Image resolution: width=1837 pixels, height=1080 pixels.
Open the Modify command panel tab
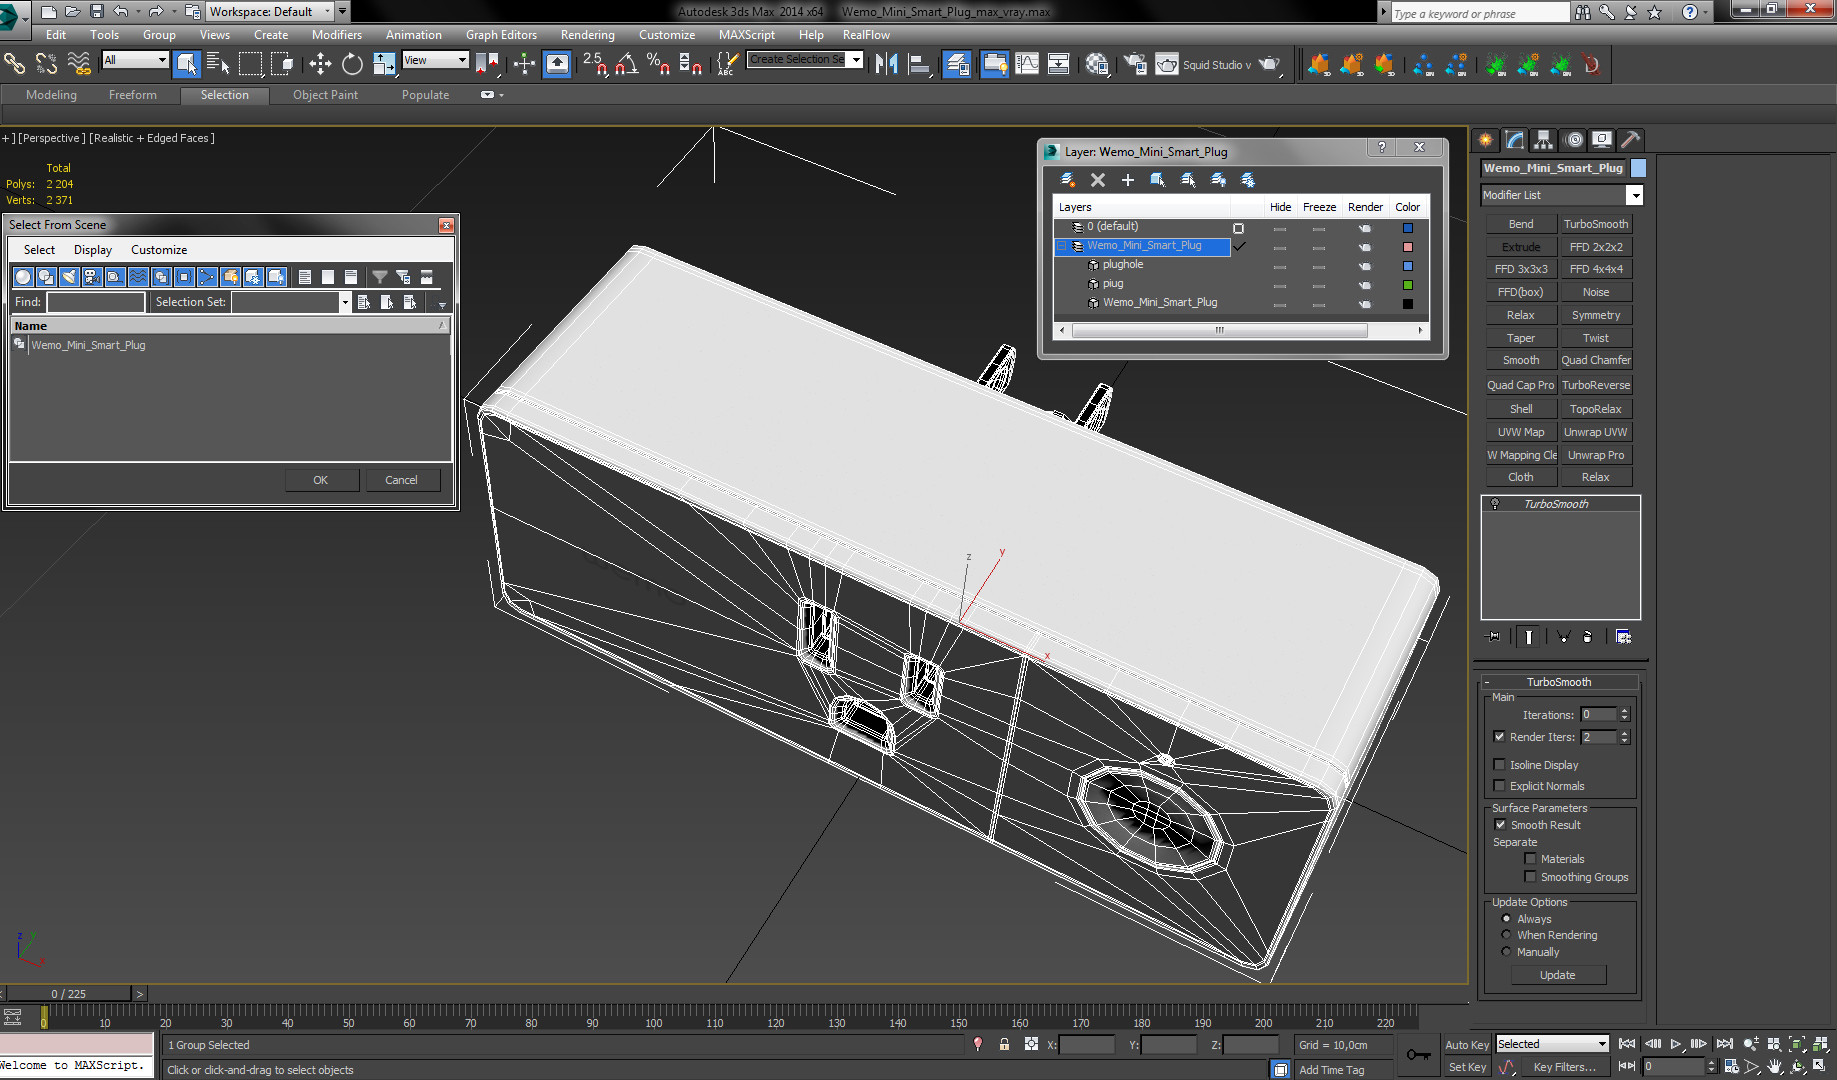tap(1515, 140)
